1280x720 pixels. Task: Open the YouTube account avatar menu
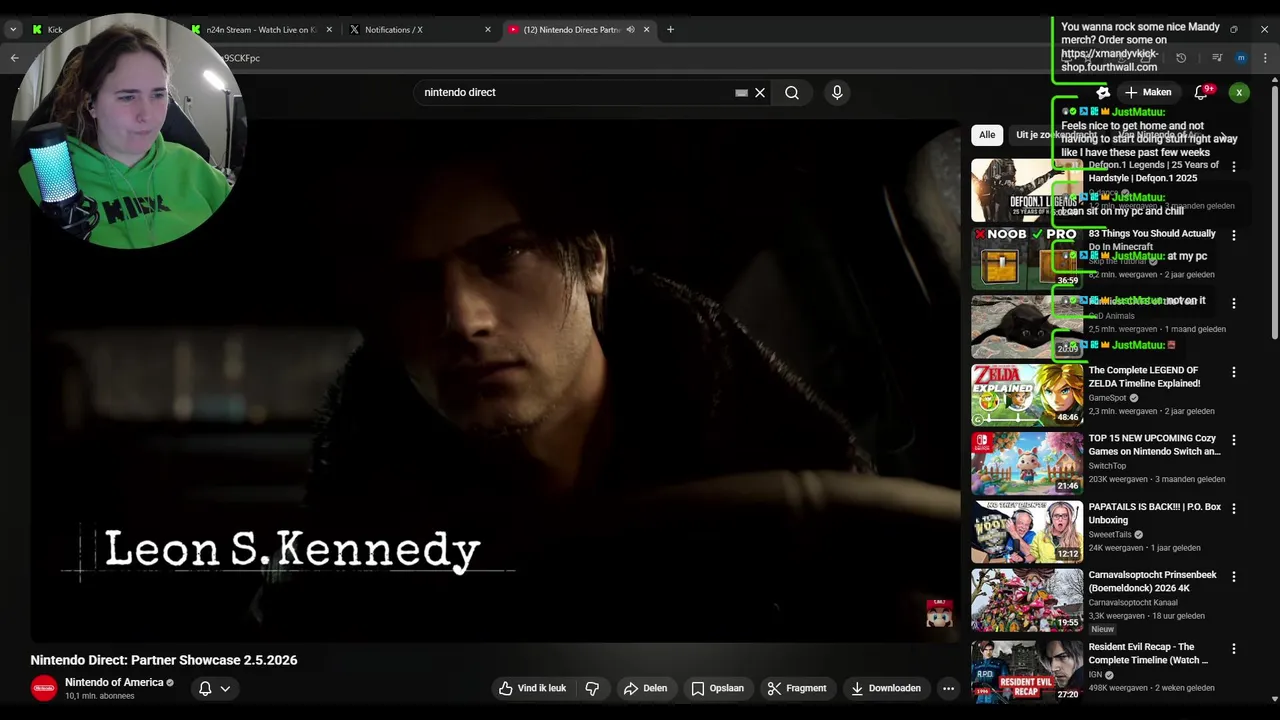(1239, 92)
